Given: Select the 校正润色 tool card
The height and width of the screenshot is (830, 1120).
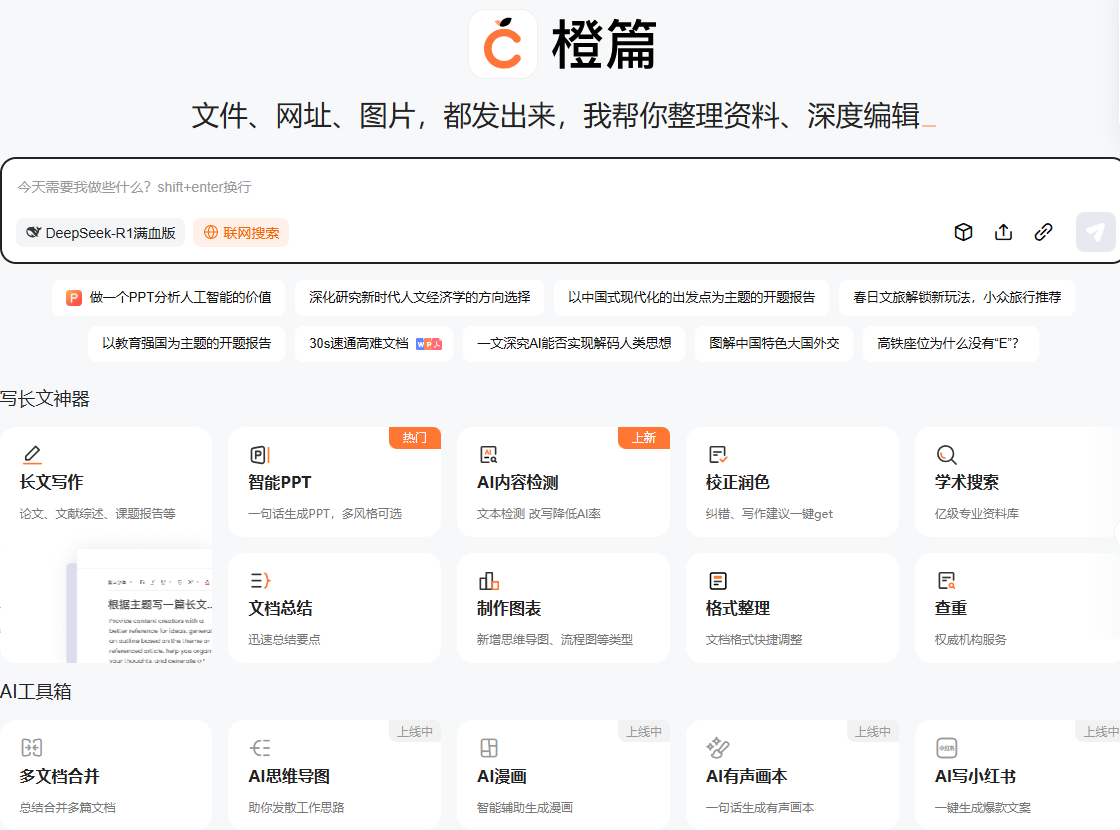Looking at the screenshot, I should [792, 482].
